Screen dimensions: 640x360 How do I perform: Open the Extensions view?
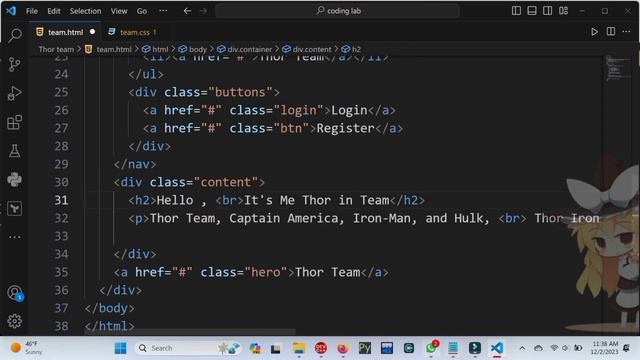[15, 122]
